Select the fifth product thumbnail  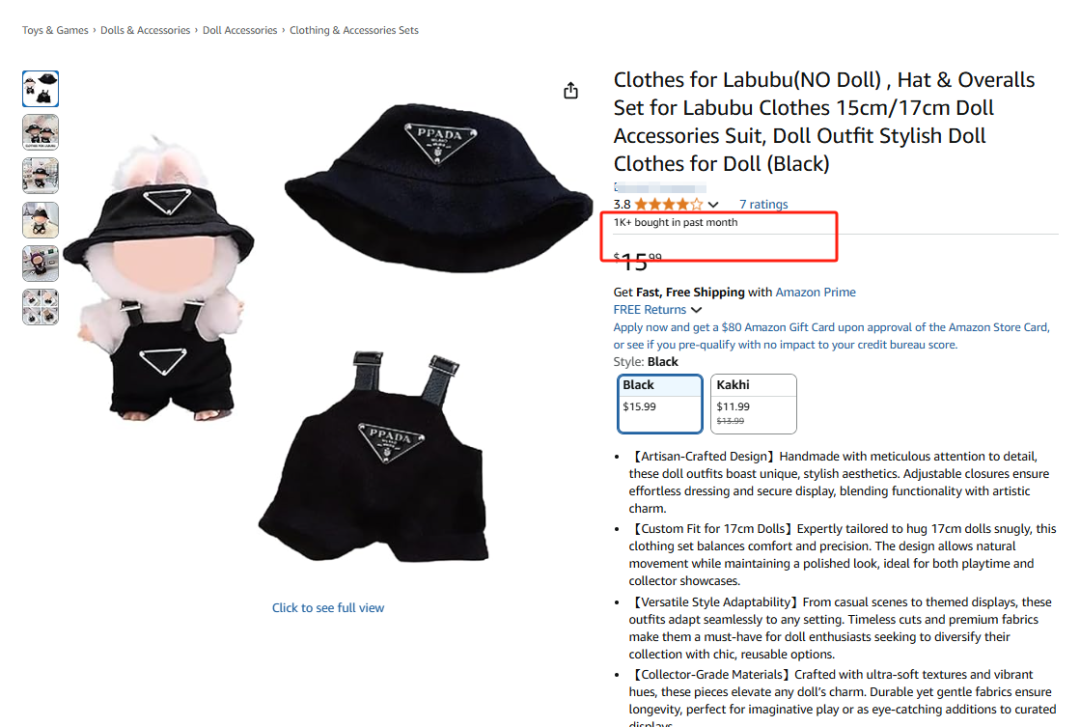pos(40,263)
